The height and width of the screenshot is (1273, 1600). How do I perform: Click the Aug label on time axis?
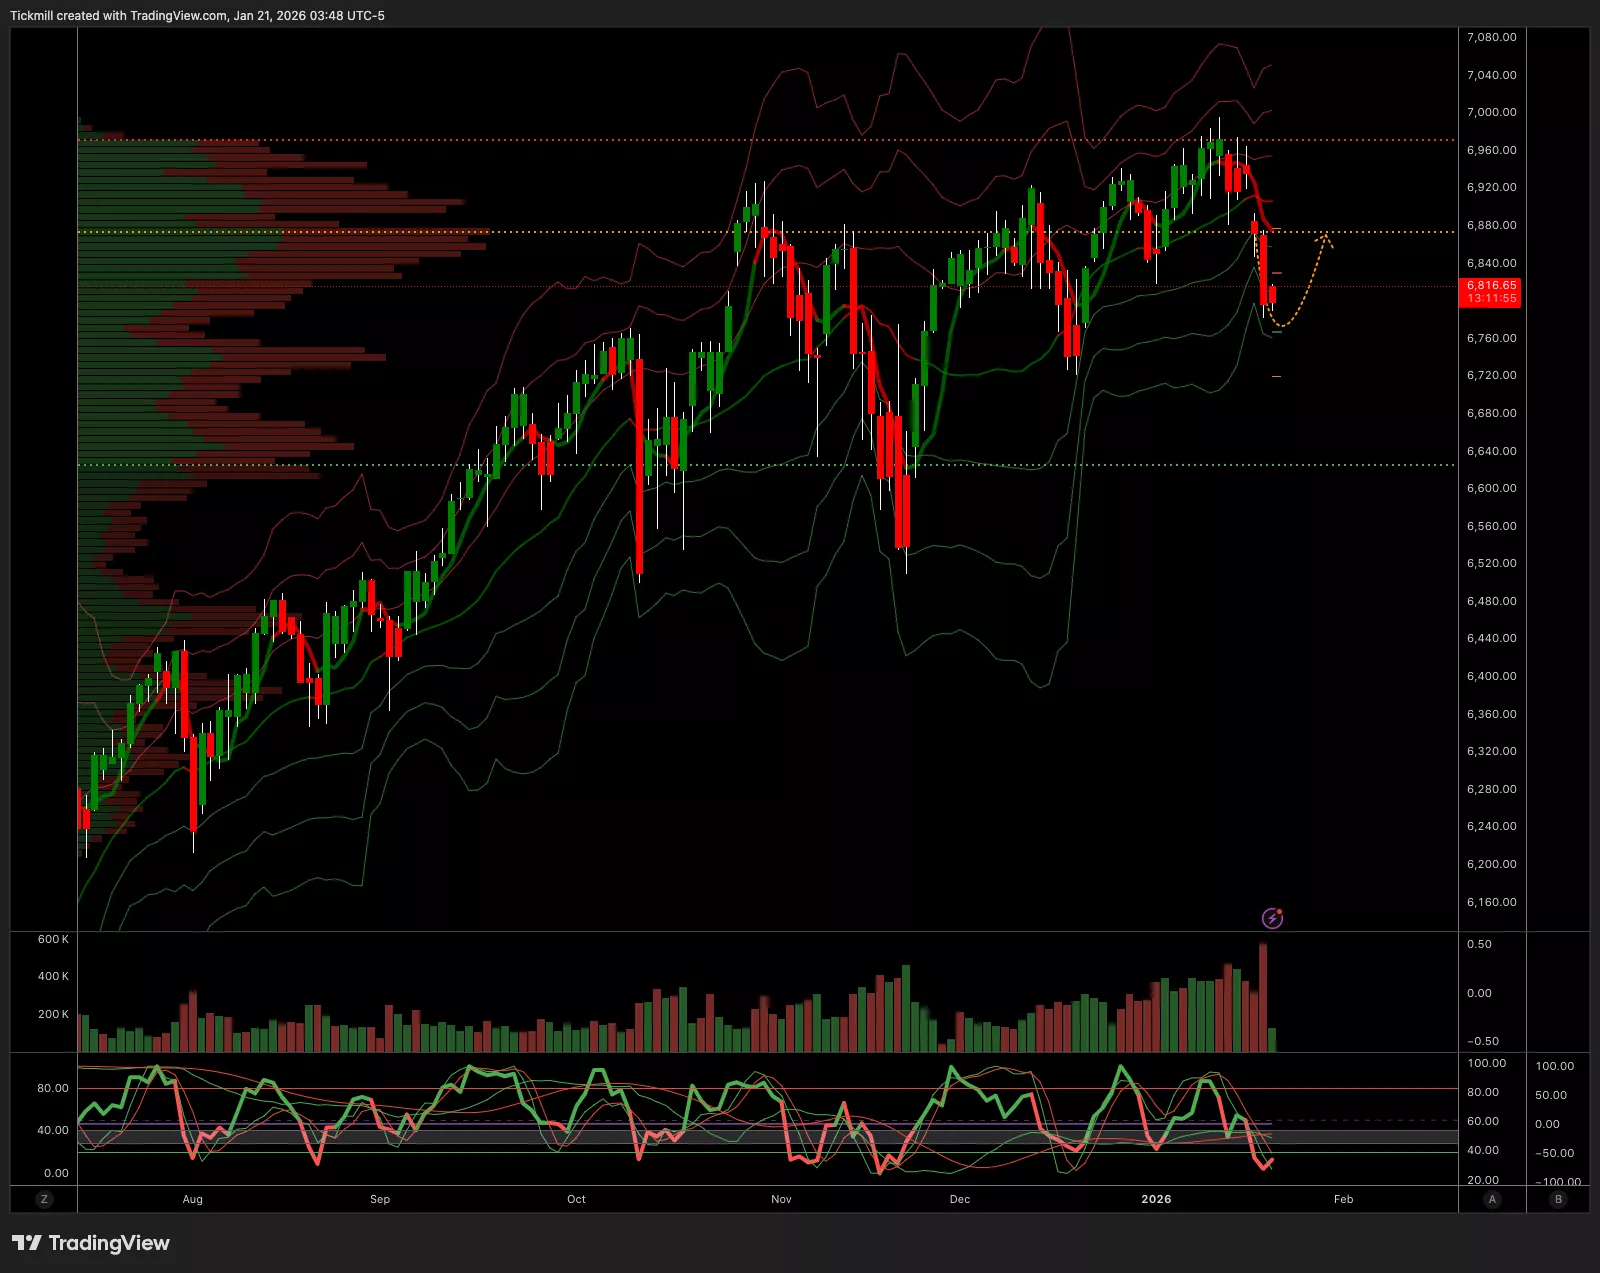coord(193,1199)
